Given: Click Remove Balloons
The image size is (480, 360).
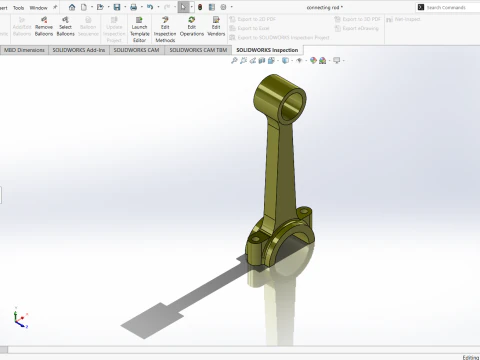Looking at the screenshot, I should (44, 26).
